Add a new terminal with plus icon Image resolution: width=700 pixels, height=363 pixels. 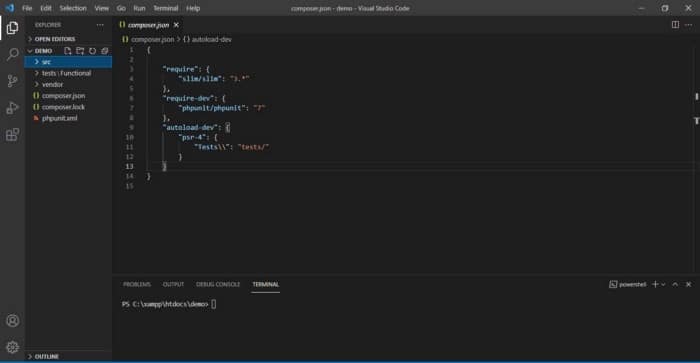tap(655, 284)
